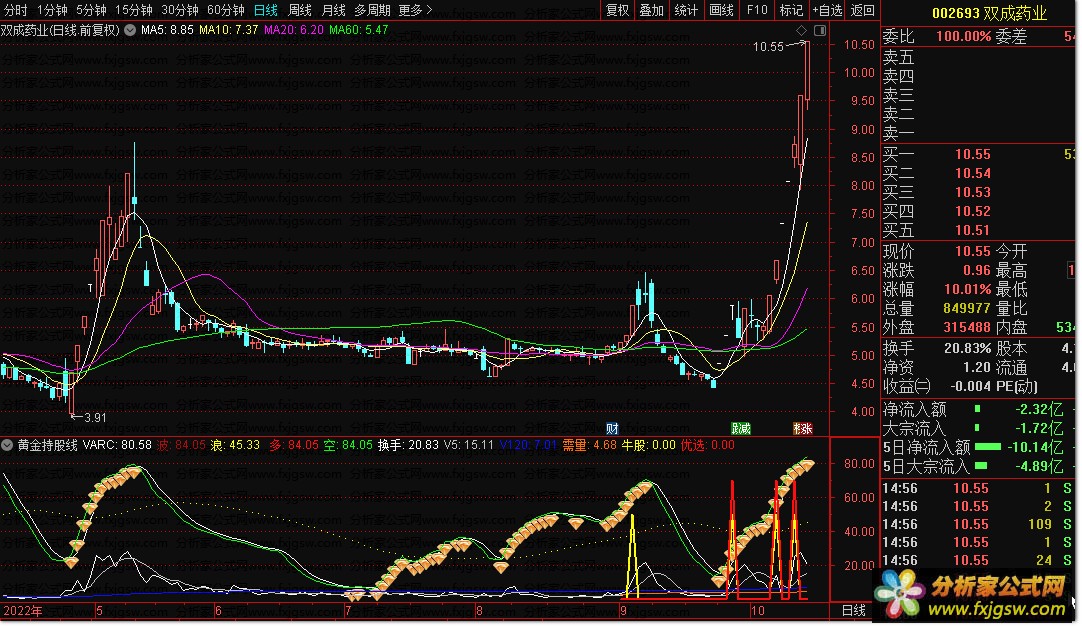Screen dimensions: 1082x626
Task: Click the bottom-right 日线 period label
Action: pyautogui.click(x=854, y=611)
